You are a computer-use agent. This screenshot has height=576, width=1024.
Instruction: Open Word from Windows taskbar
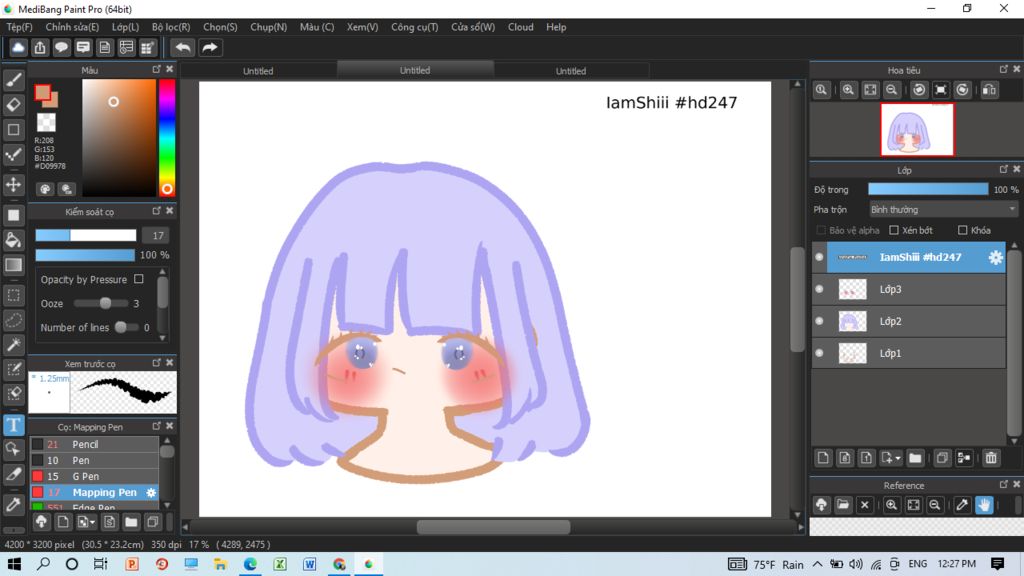coord(310,564)
